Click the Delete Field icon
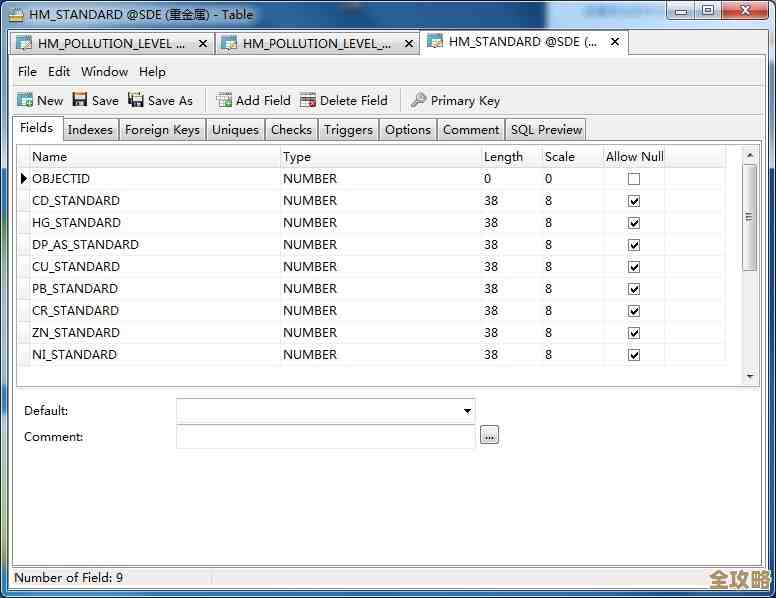The width and height of the screenshot is (776, 598). click(308, 100)
